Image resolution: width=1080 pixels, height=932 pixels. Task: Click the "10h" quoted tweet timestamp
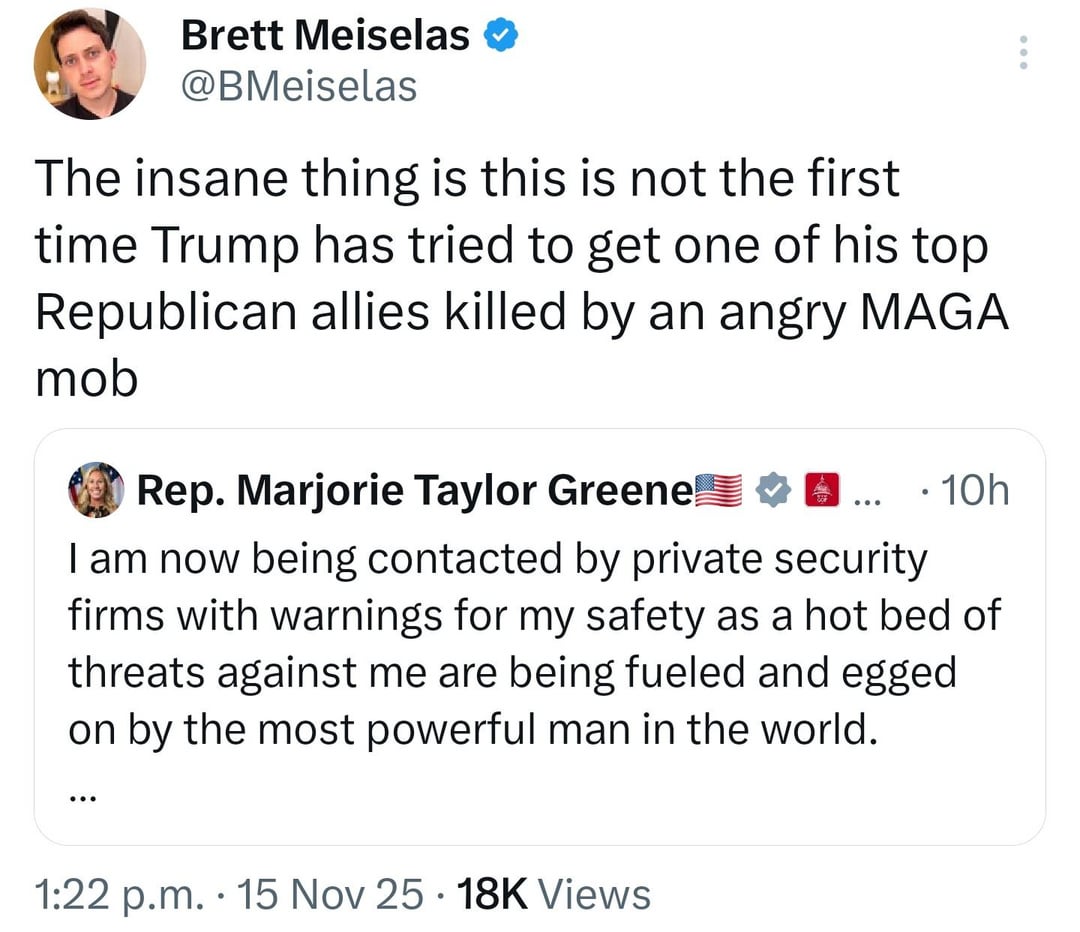click(969, 491)
